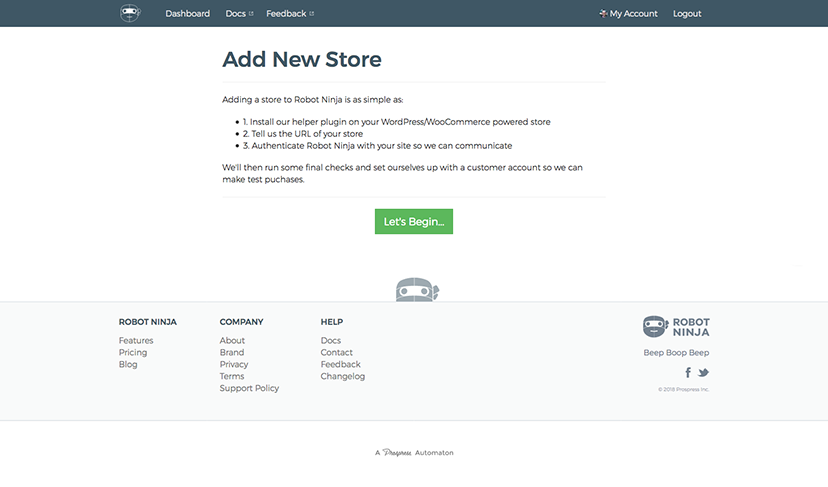Click Logout in the header
Image resolution: width=828 pixels, height=487 pixels.
687,14
